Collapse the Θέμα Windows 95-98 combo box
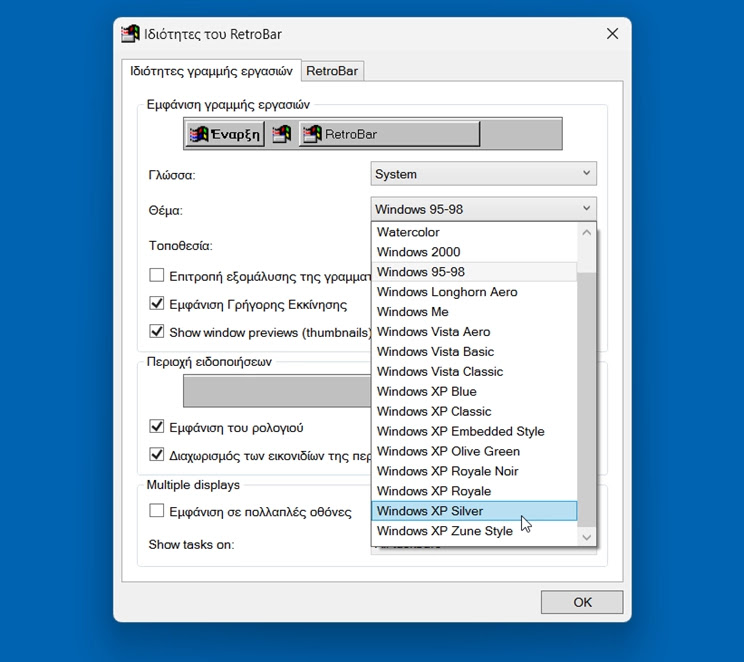Image resolution: width=744 pixels, height=662 pixels. coord(484,209)
